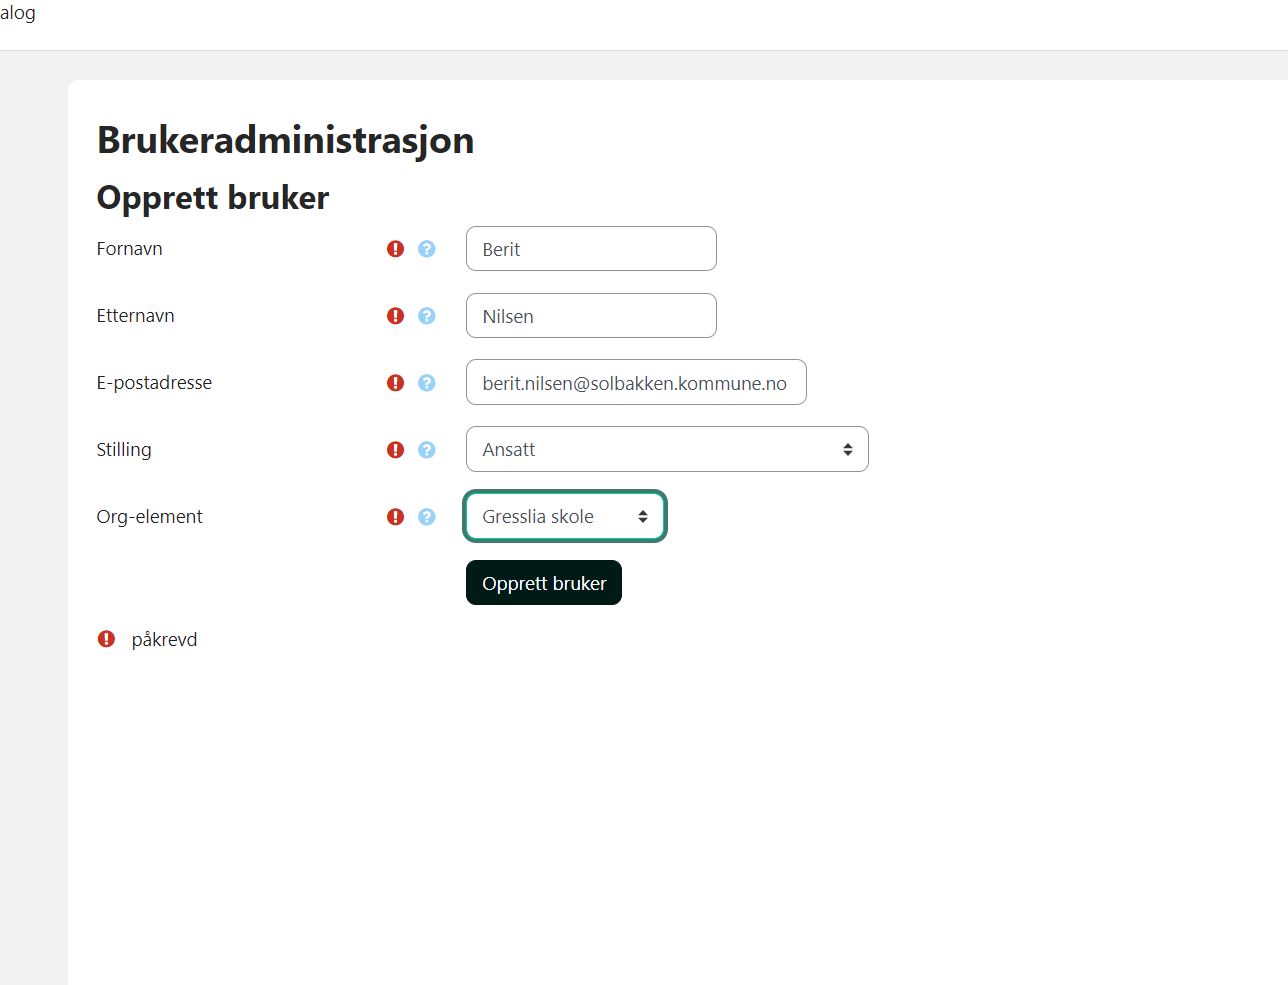The height and width of the screenshot is (985, 1288).
Task: Click the Fornavn label
Action: [x=129, y=249]
